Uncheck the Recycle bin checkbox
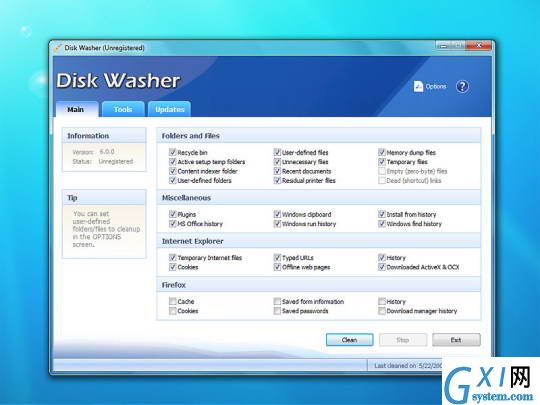This screenshot has height=405, width=540. 173,152
